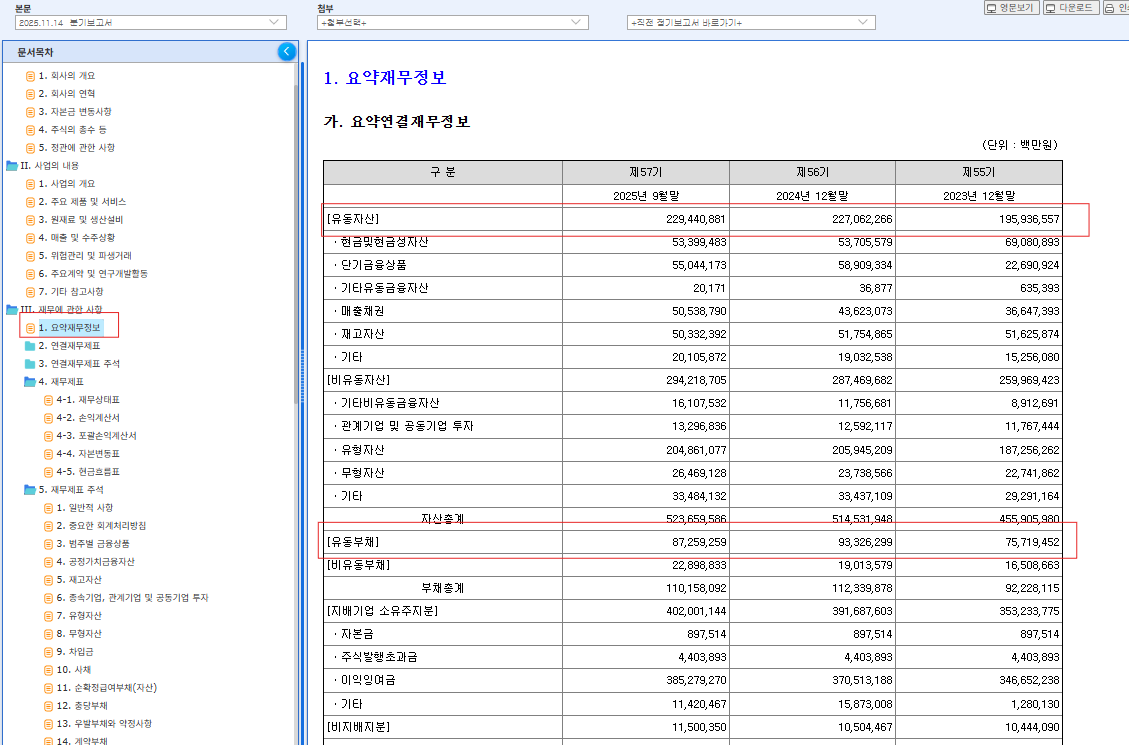The width and height of the screenshot is (1129, 745).
Task: Click document icon beside 9. 차입금
Action: 48,652
